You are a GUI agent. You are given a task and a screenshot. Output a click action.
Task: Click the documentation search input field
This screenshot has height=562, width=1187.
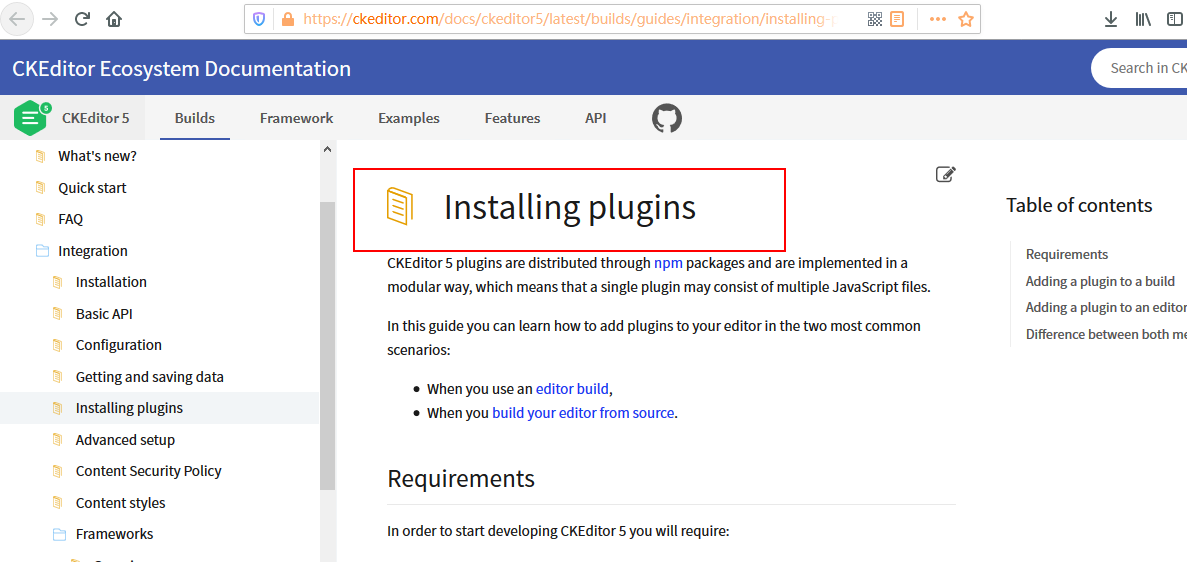tap(1139, 68)
